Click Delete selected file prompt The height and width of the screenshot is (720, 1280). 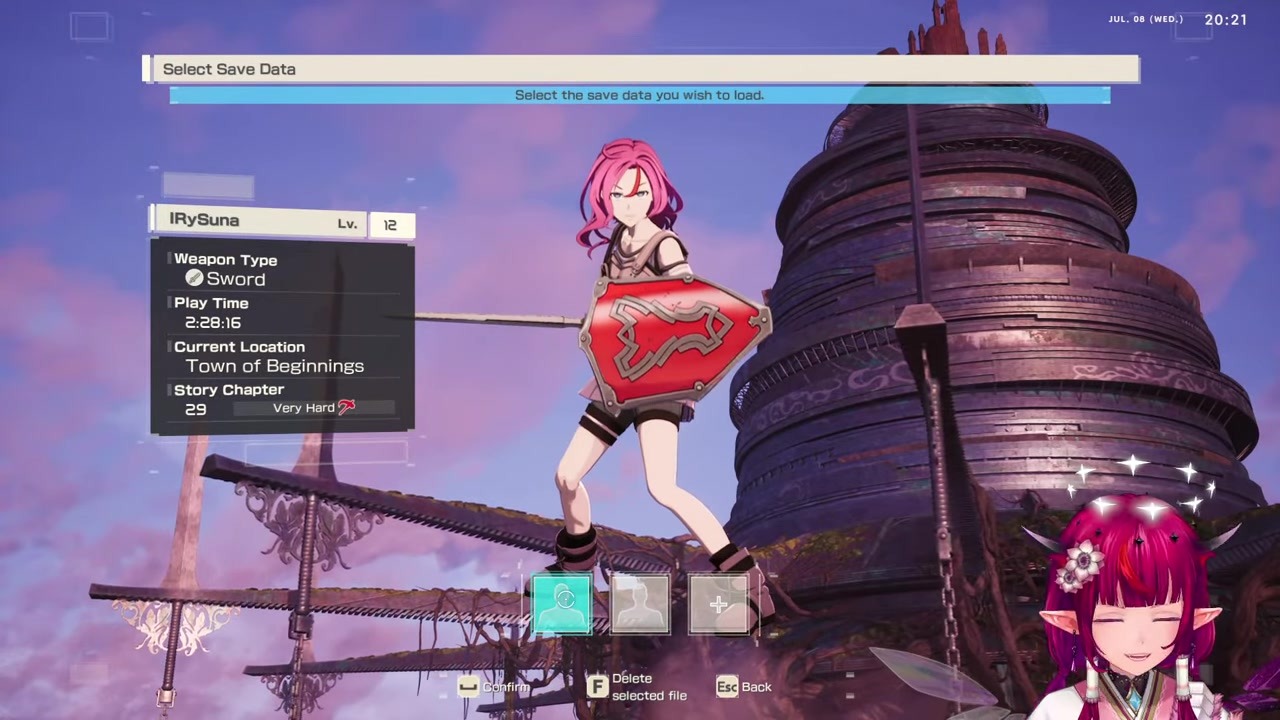click(649, 687)
